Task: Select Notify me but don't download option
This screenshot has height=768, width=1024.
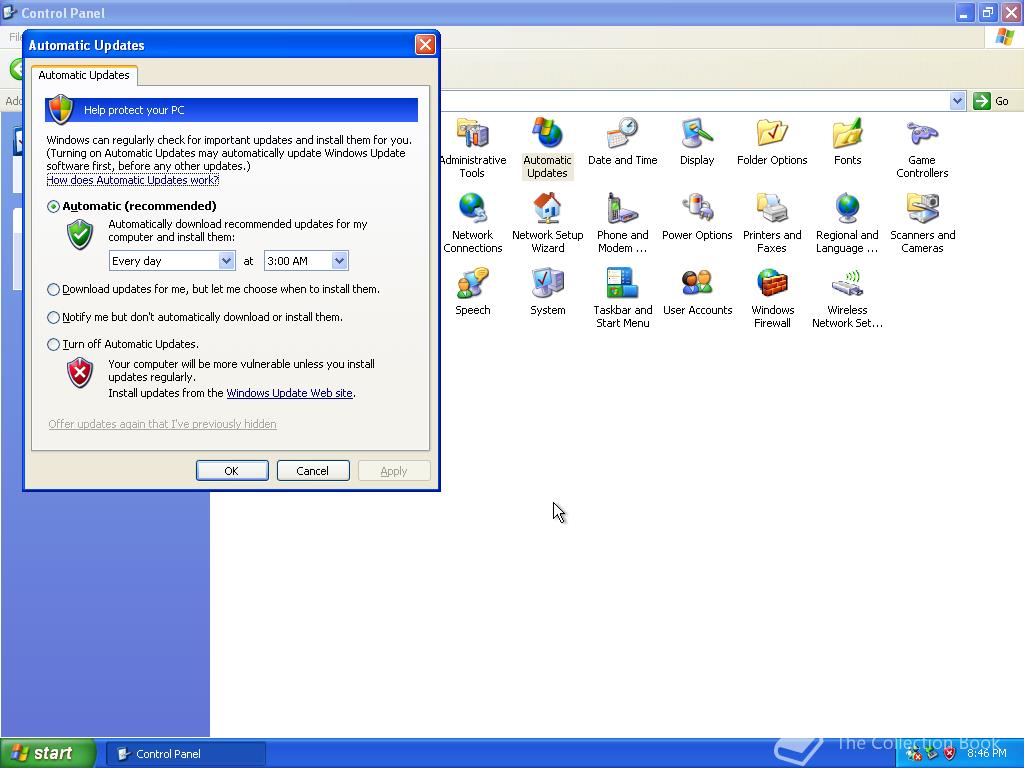Action: (x=54, y=317)
